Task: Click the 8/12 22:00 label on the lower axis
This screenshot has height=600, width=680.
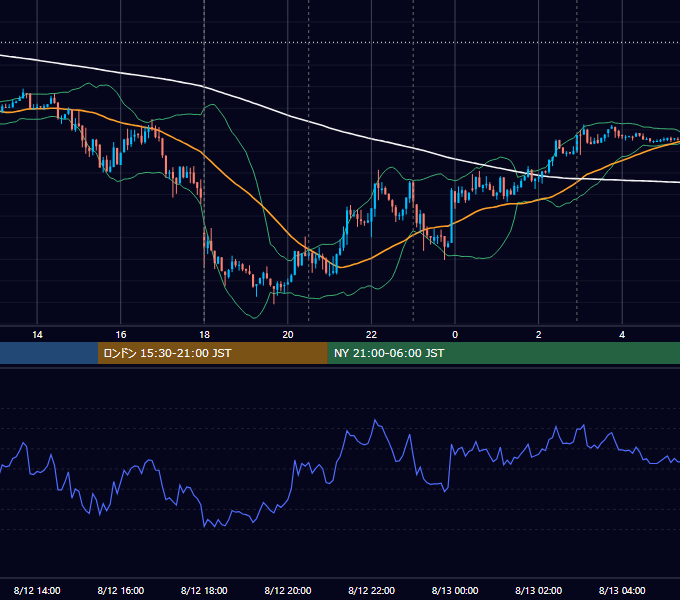Action: point(372,590)
